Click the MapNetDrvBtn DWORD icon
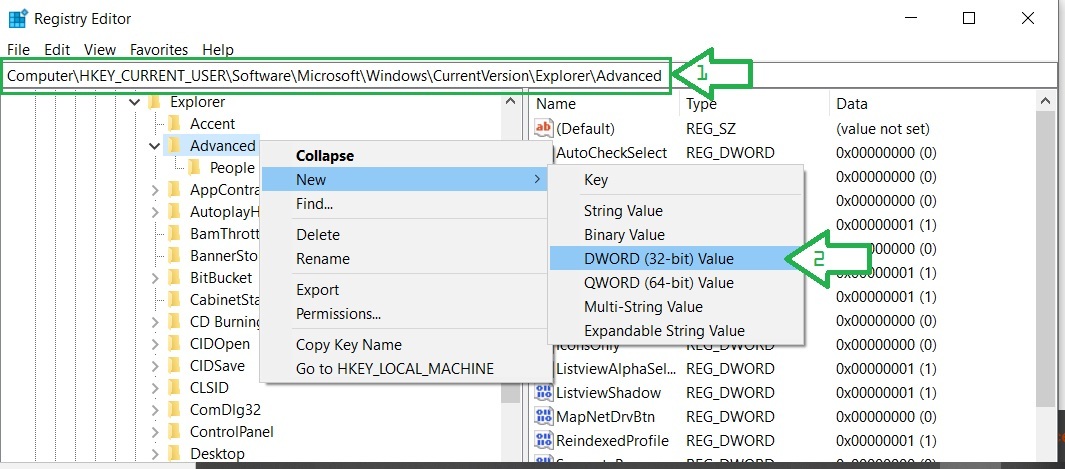The width and height of the screenshot is (1065, 469). click(x=544, y=416)
